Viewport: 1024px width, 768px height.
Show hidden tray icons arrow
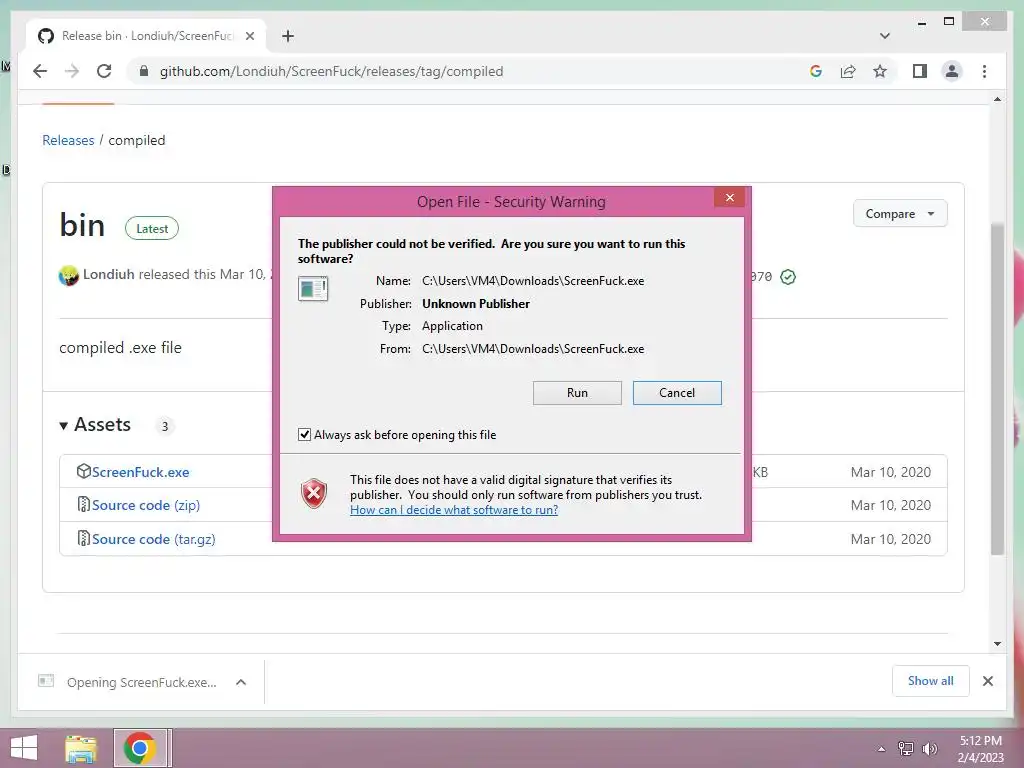881,749
